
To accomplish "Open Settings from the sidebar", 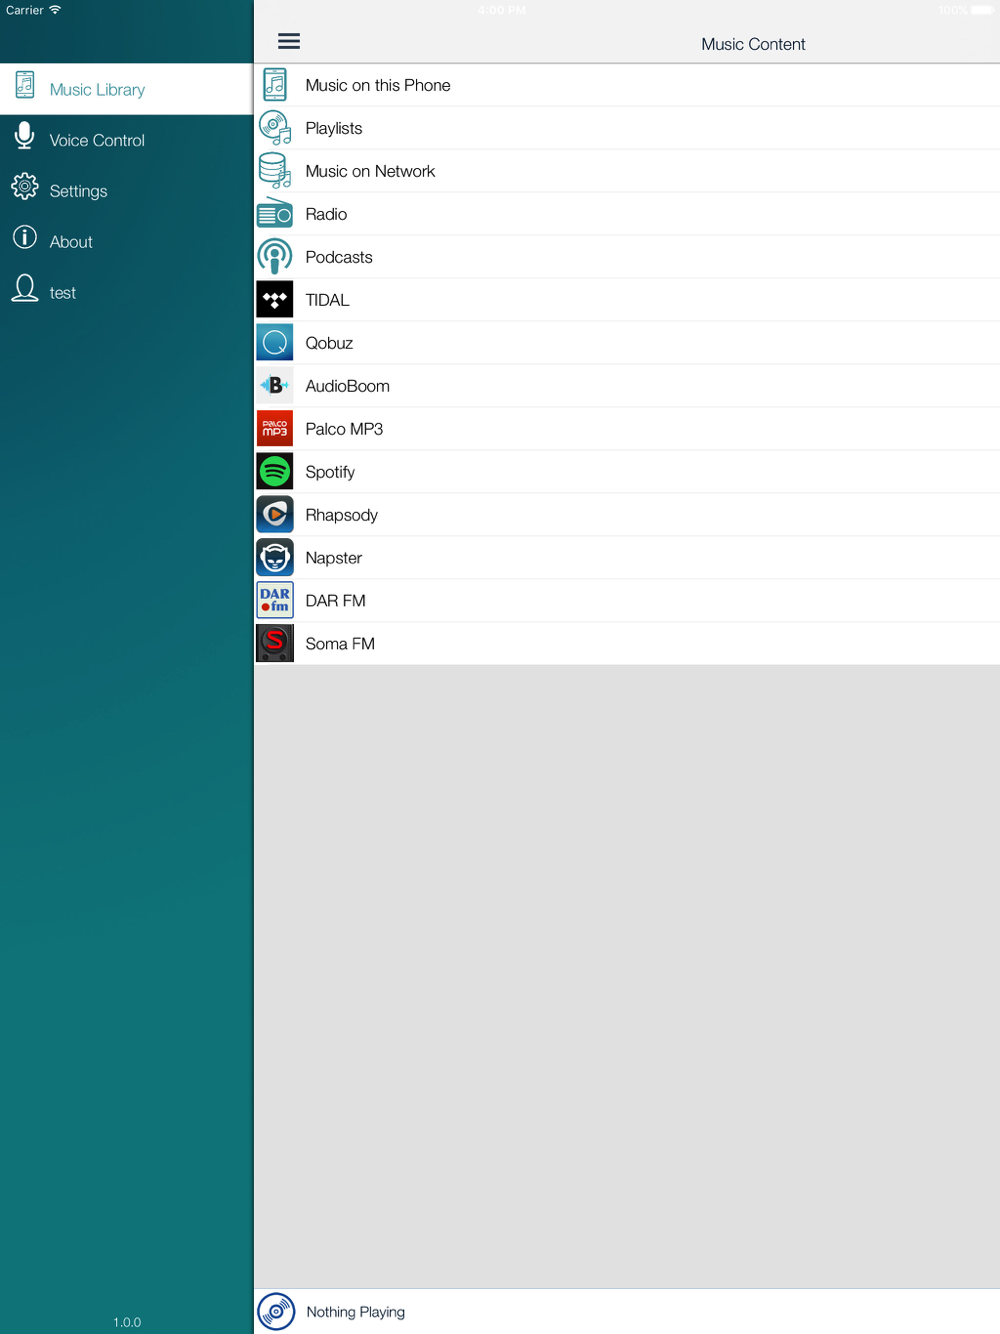I will pos(126,191).
